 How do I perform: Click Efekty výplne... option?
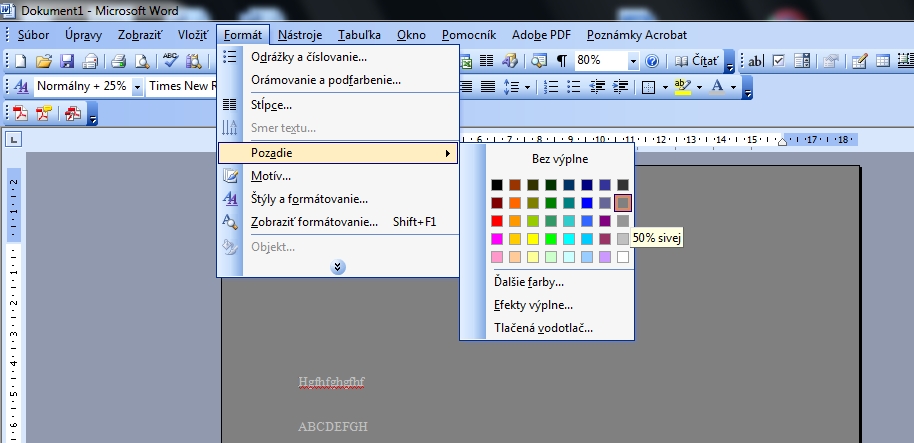tap(533, 305)
